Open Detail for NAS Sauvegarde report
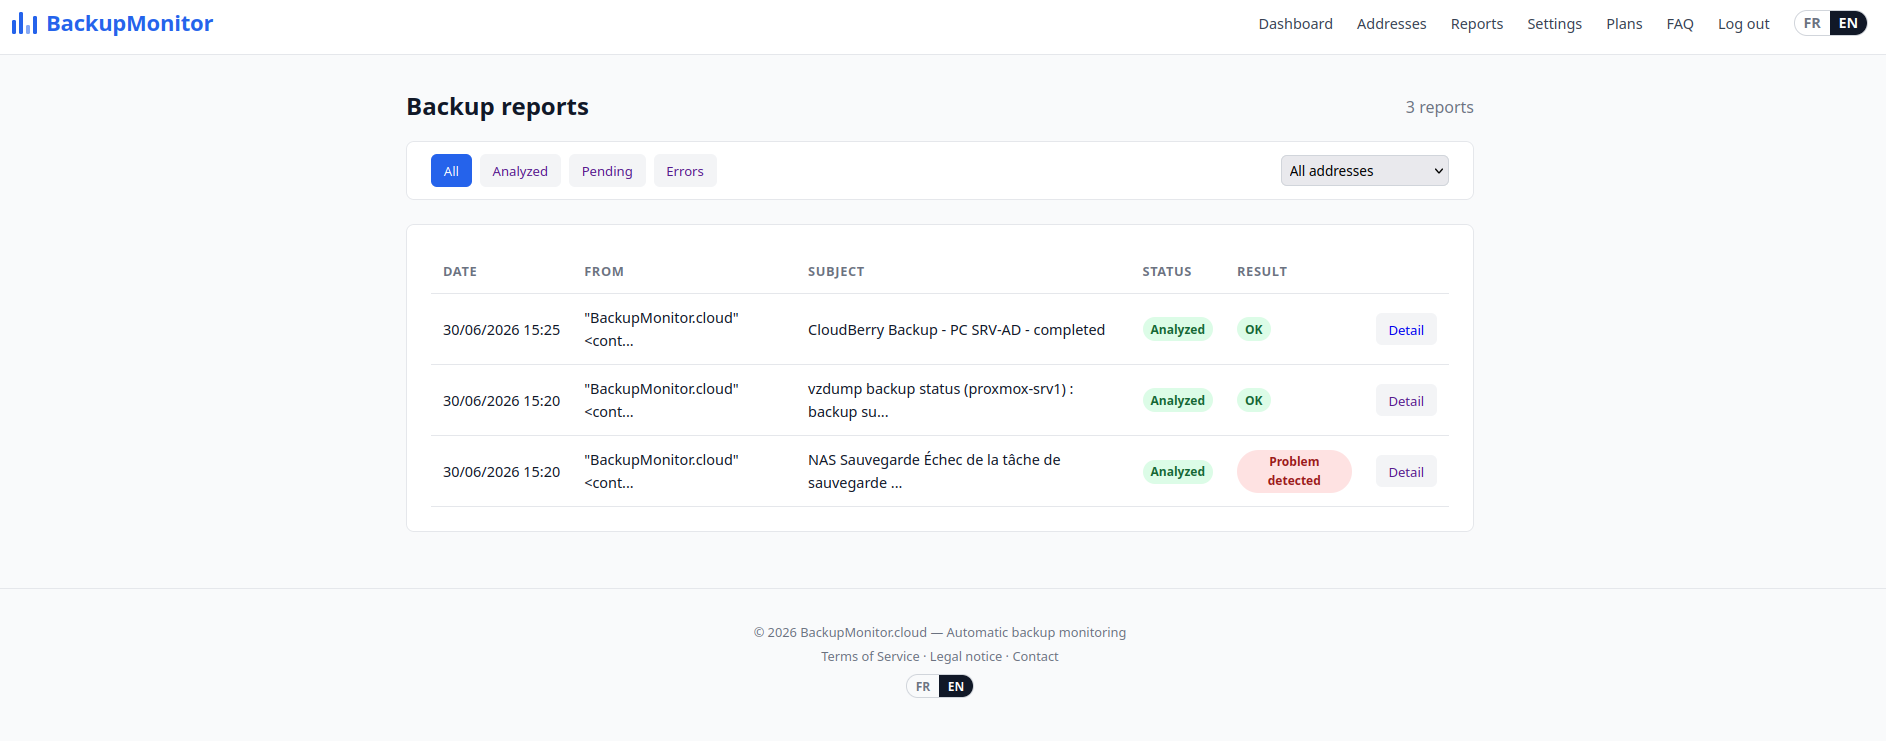Image resolution: width=1886 pixels, height=741 pixels. tap(1406, 472)
